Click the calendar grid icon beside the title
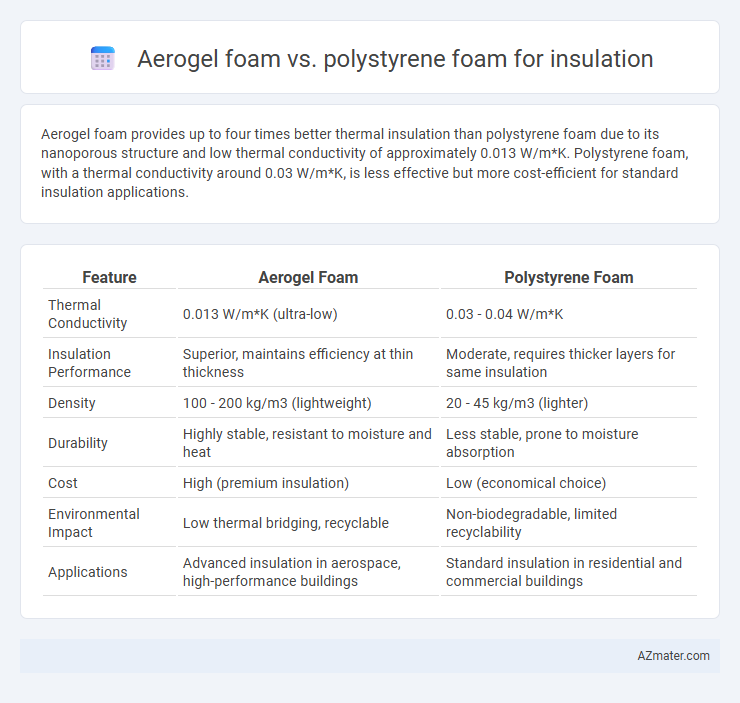 click(103, 59)
